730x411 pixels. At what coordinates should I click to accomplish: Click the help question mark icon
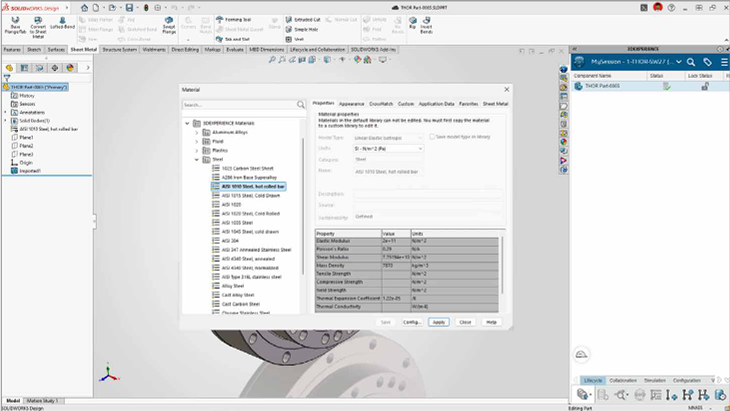(x=671, y=7)
